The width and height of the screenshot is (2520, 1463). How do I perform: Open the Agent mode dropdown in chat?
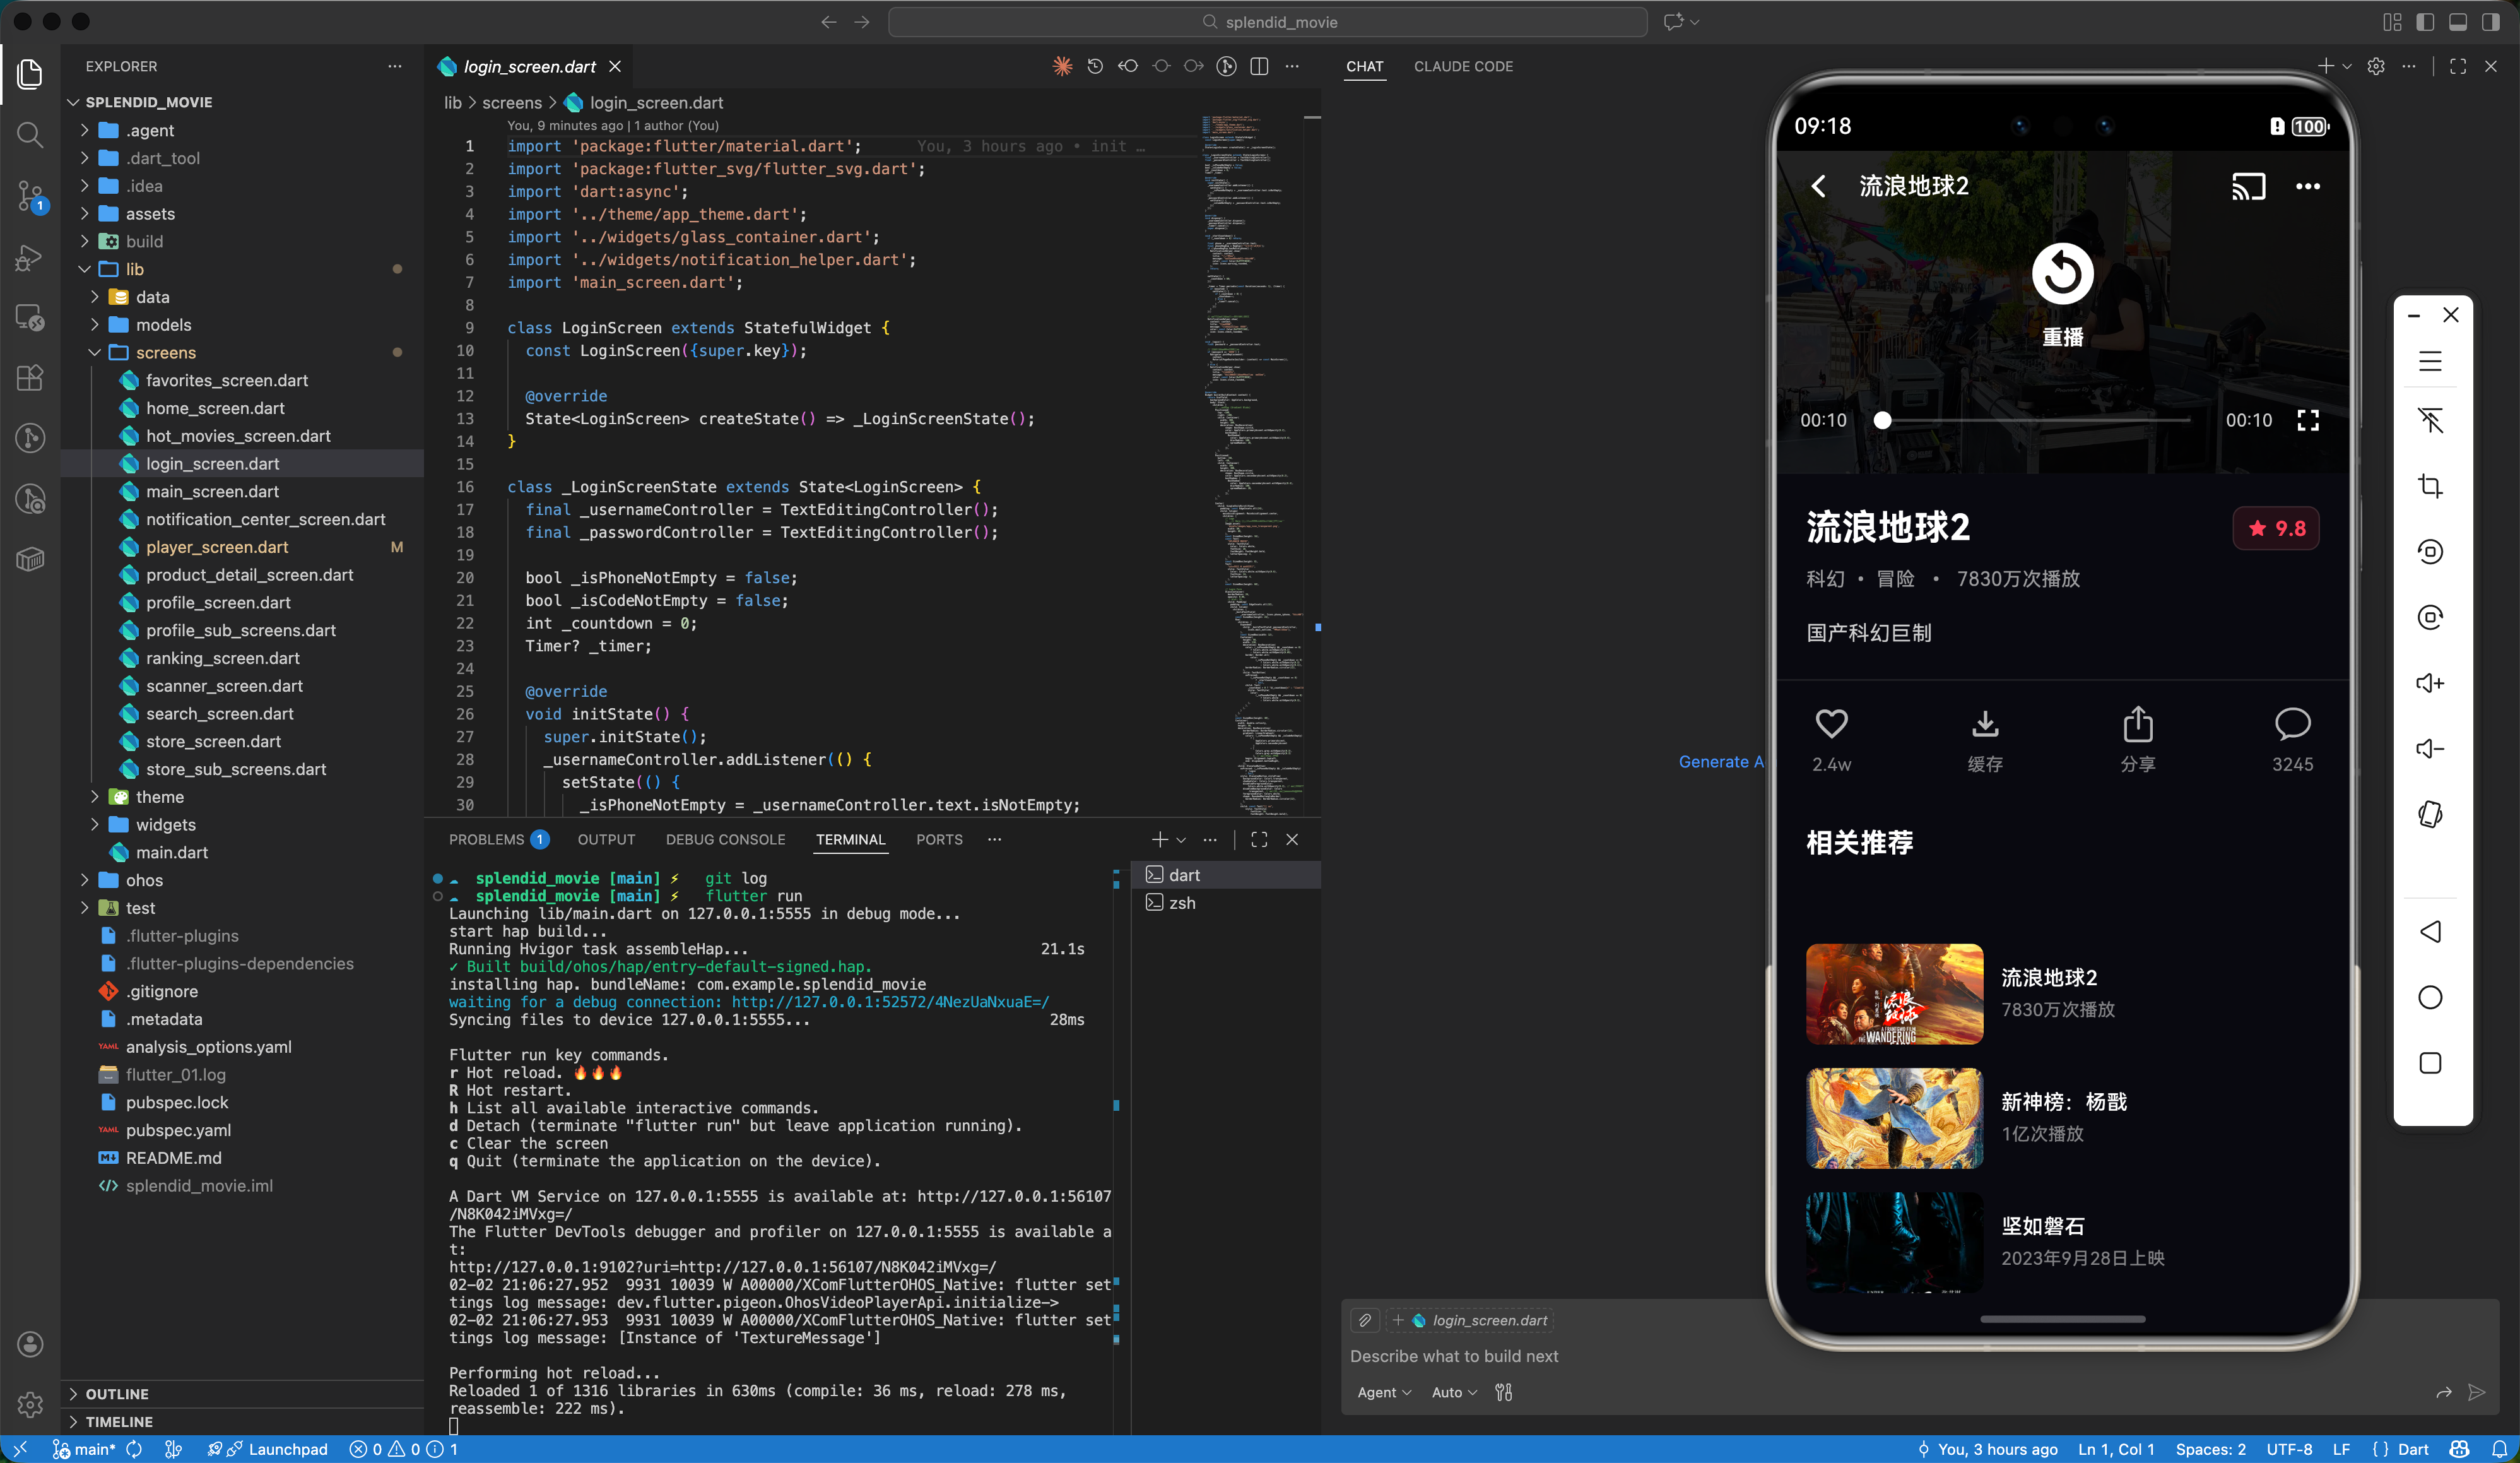[1384, 1392]
